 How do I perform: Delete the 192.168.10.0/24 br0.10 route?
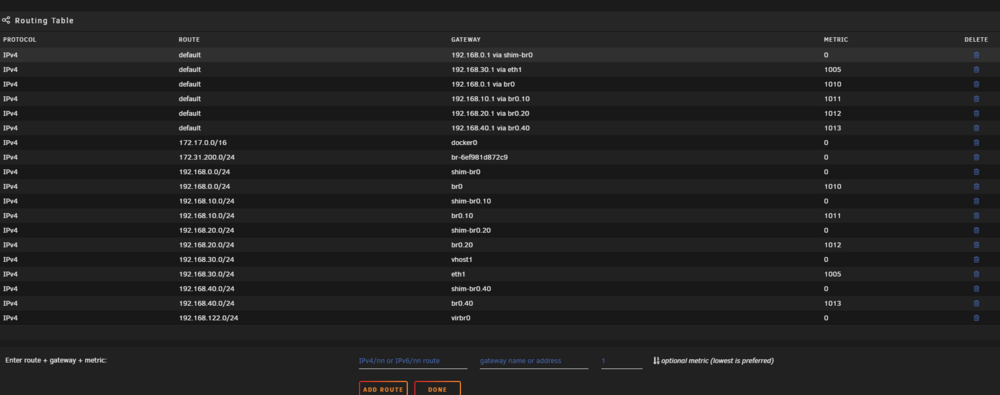[976, 216]
